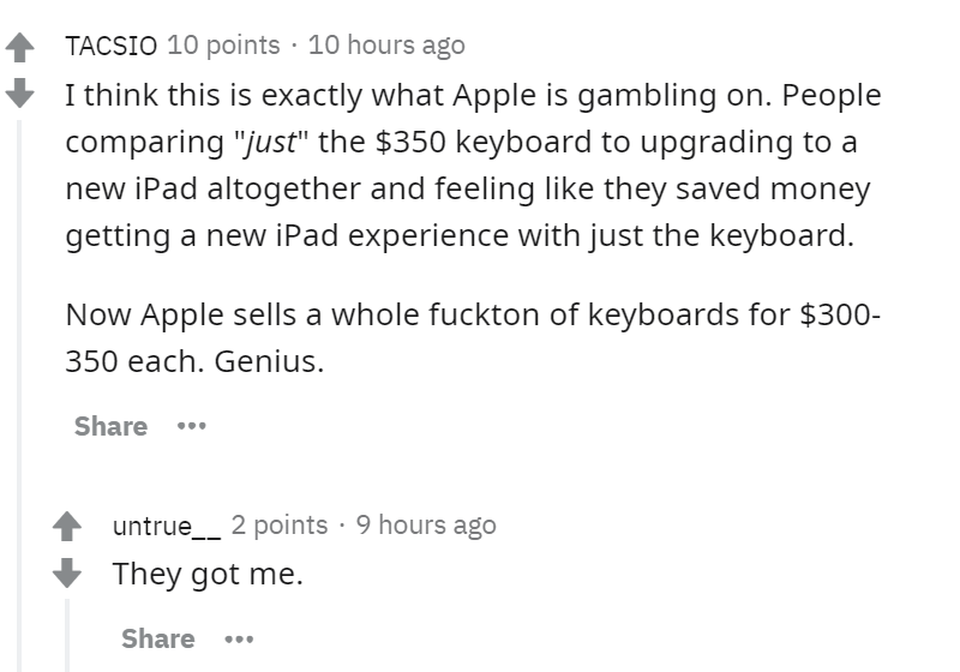The height and width of the screenshot is (672, 960).
Task: Click the paragraph starting 'Now Apple sells'
Action: coord(473,338)
